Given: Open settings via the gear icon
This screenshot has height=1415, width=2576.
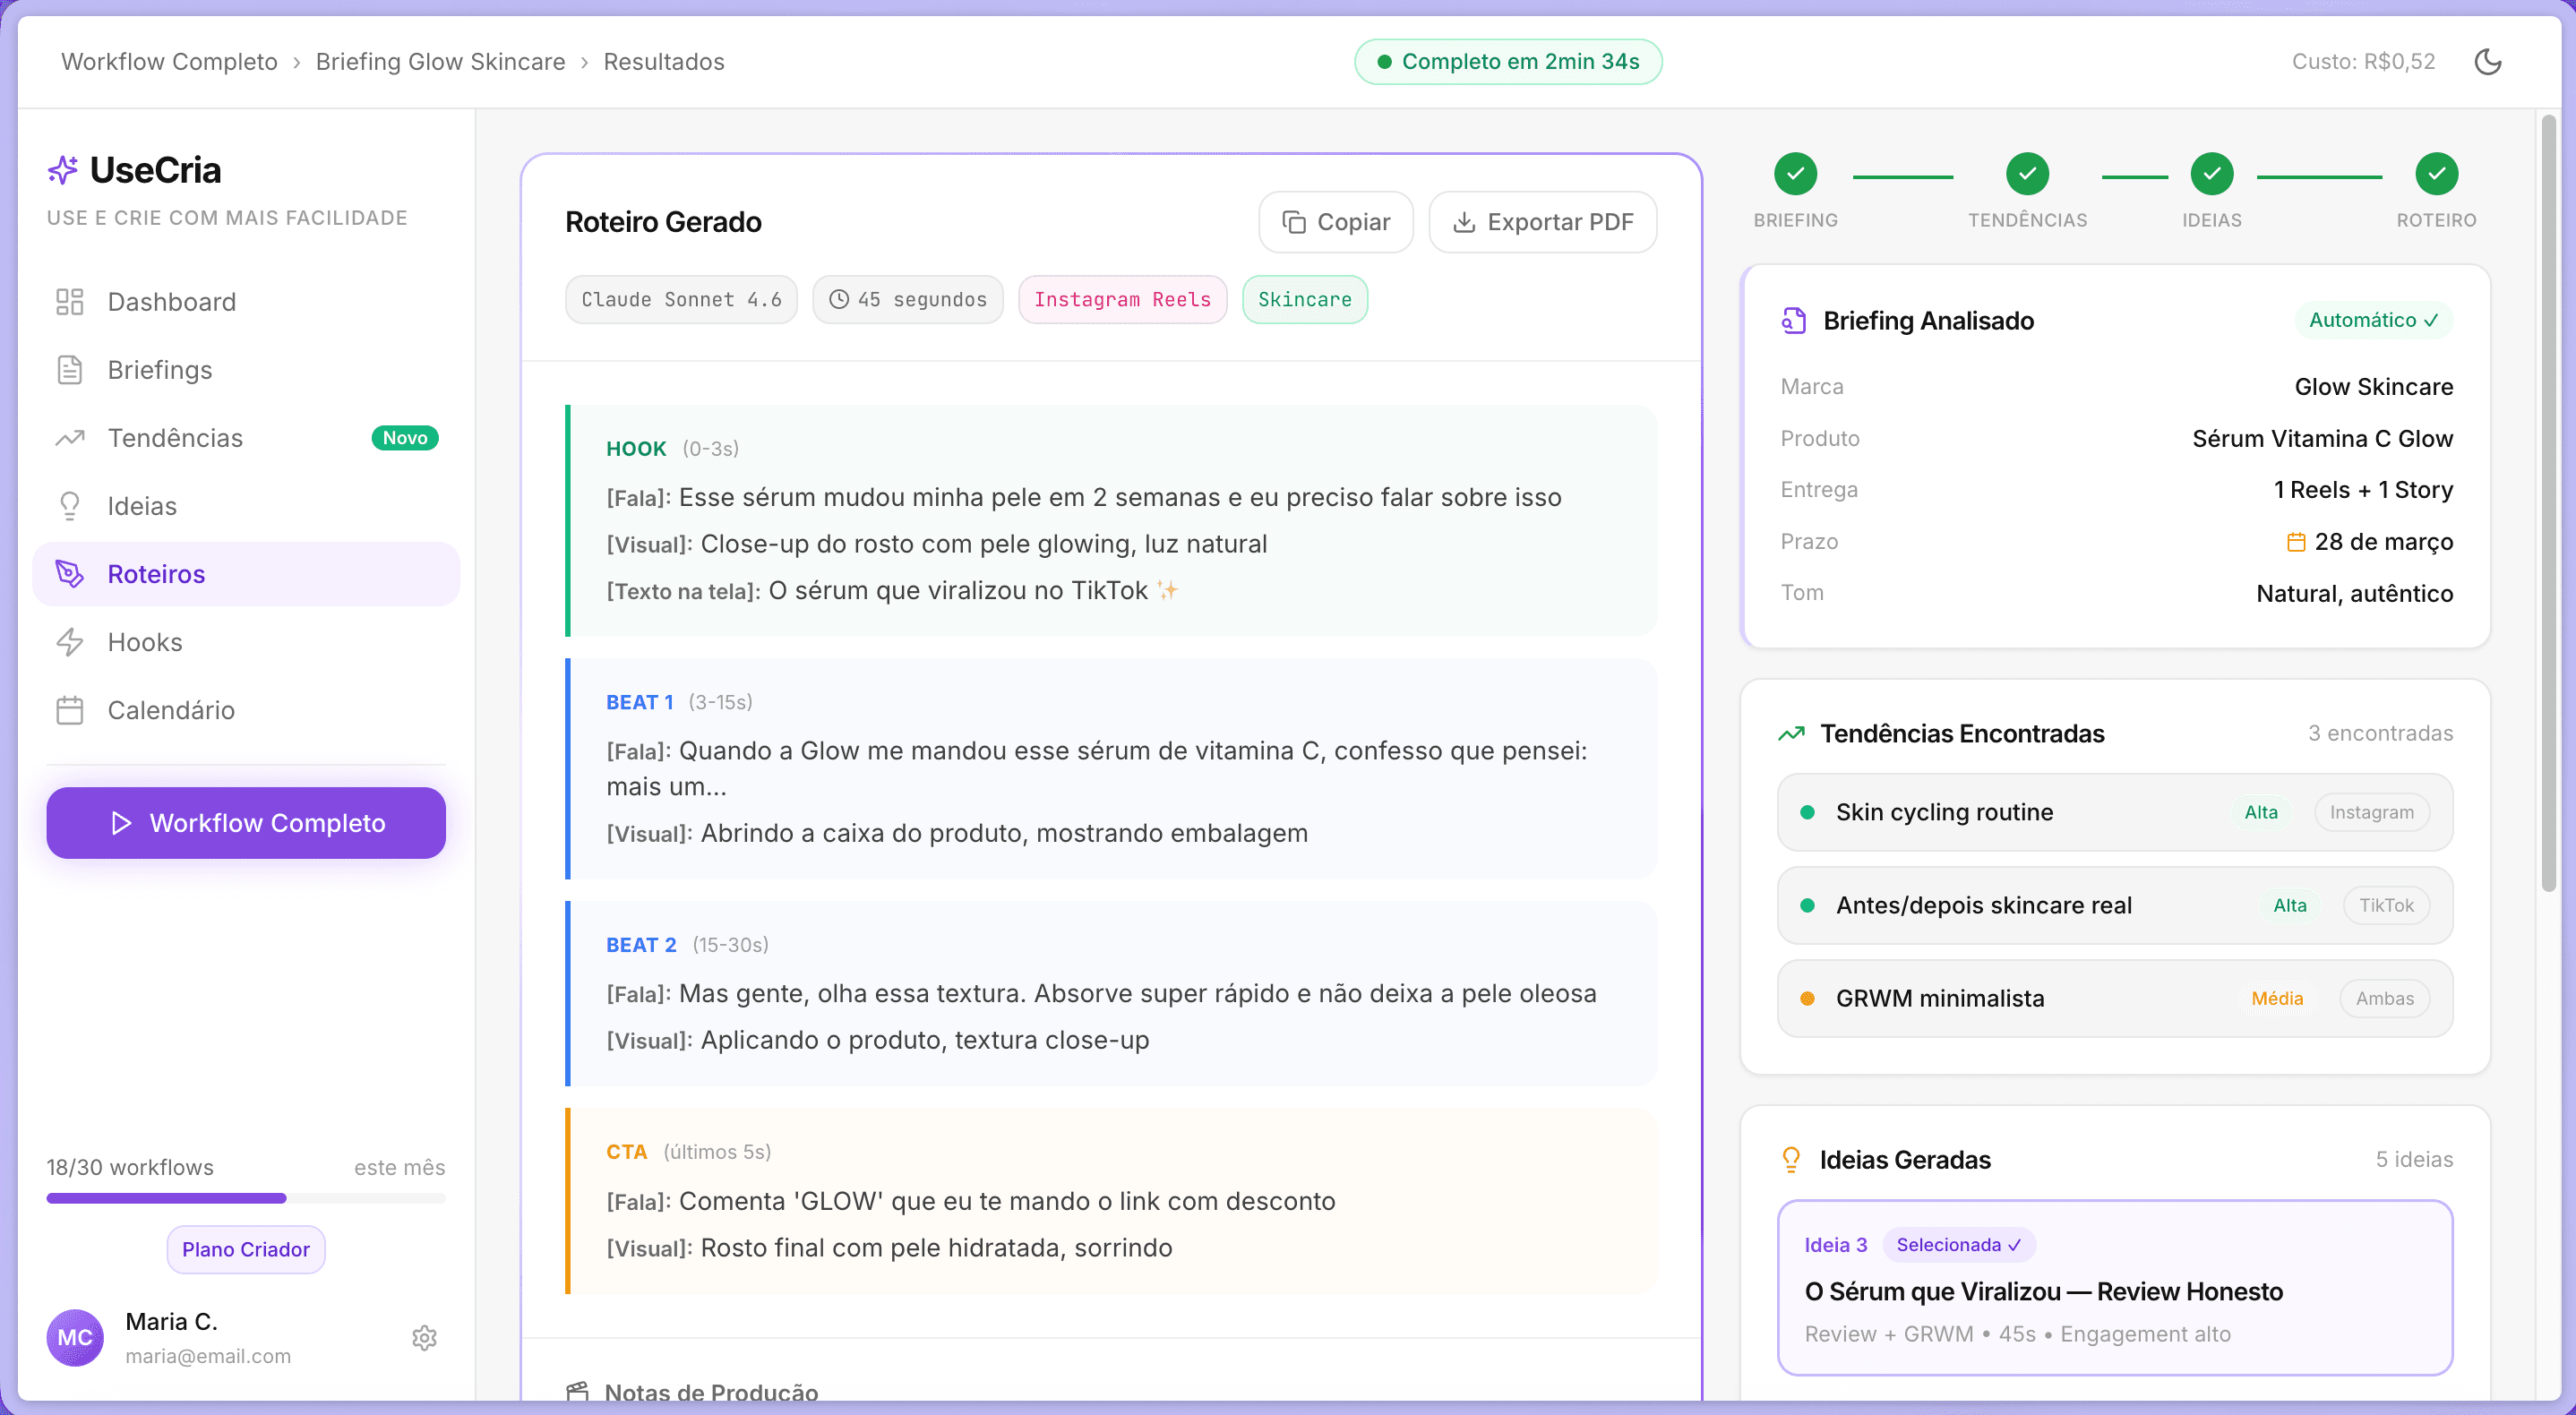Looking at the screenshot, I should pos(425,1337).
